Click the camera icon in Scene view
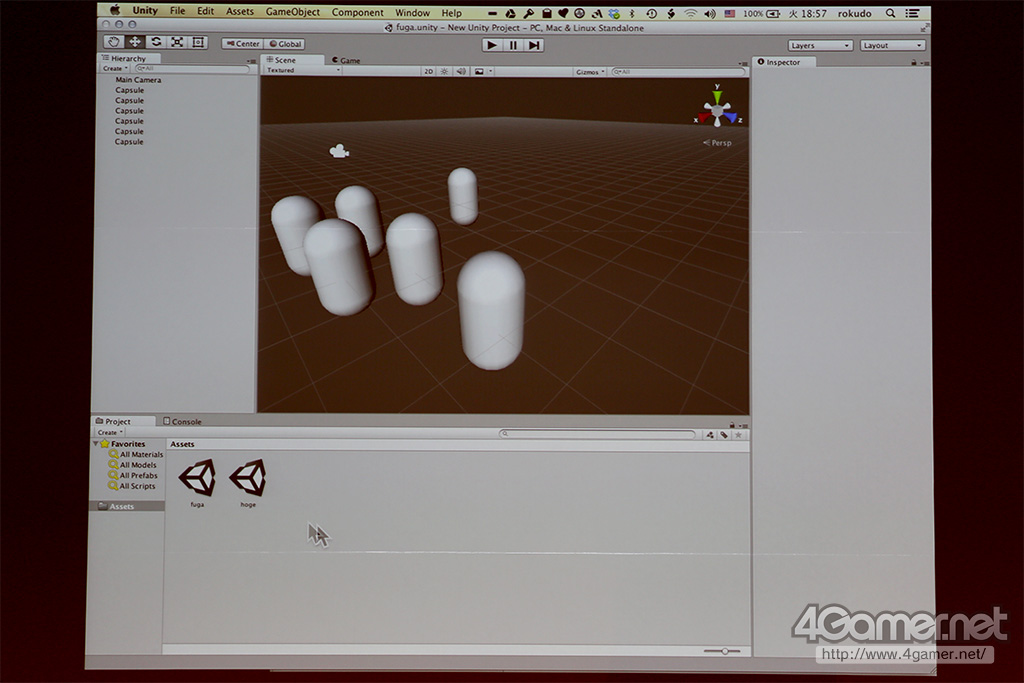 [x=339, y=151]
